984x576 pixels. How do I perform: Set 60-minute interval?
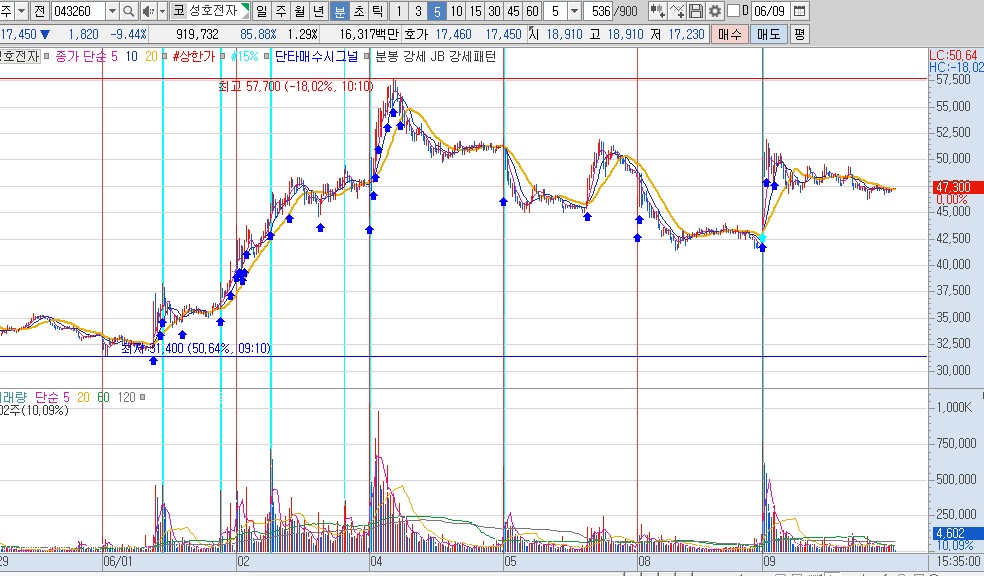pos(532,11)
